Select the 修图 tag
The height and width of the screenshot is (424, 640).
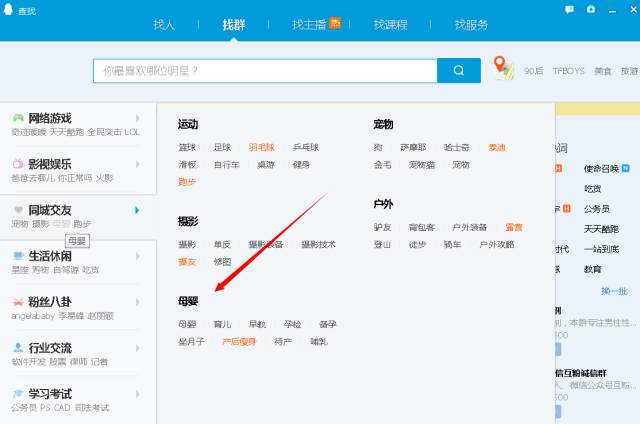(x=222, y=262)
